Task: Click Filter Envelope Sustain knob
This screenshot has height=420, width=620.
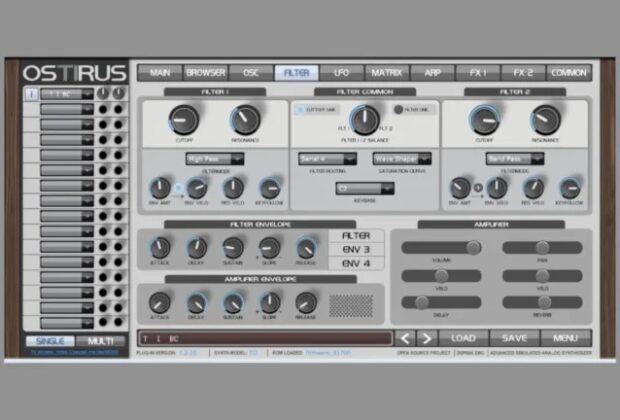Action: pyautogui.click(x=233, y=248)
